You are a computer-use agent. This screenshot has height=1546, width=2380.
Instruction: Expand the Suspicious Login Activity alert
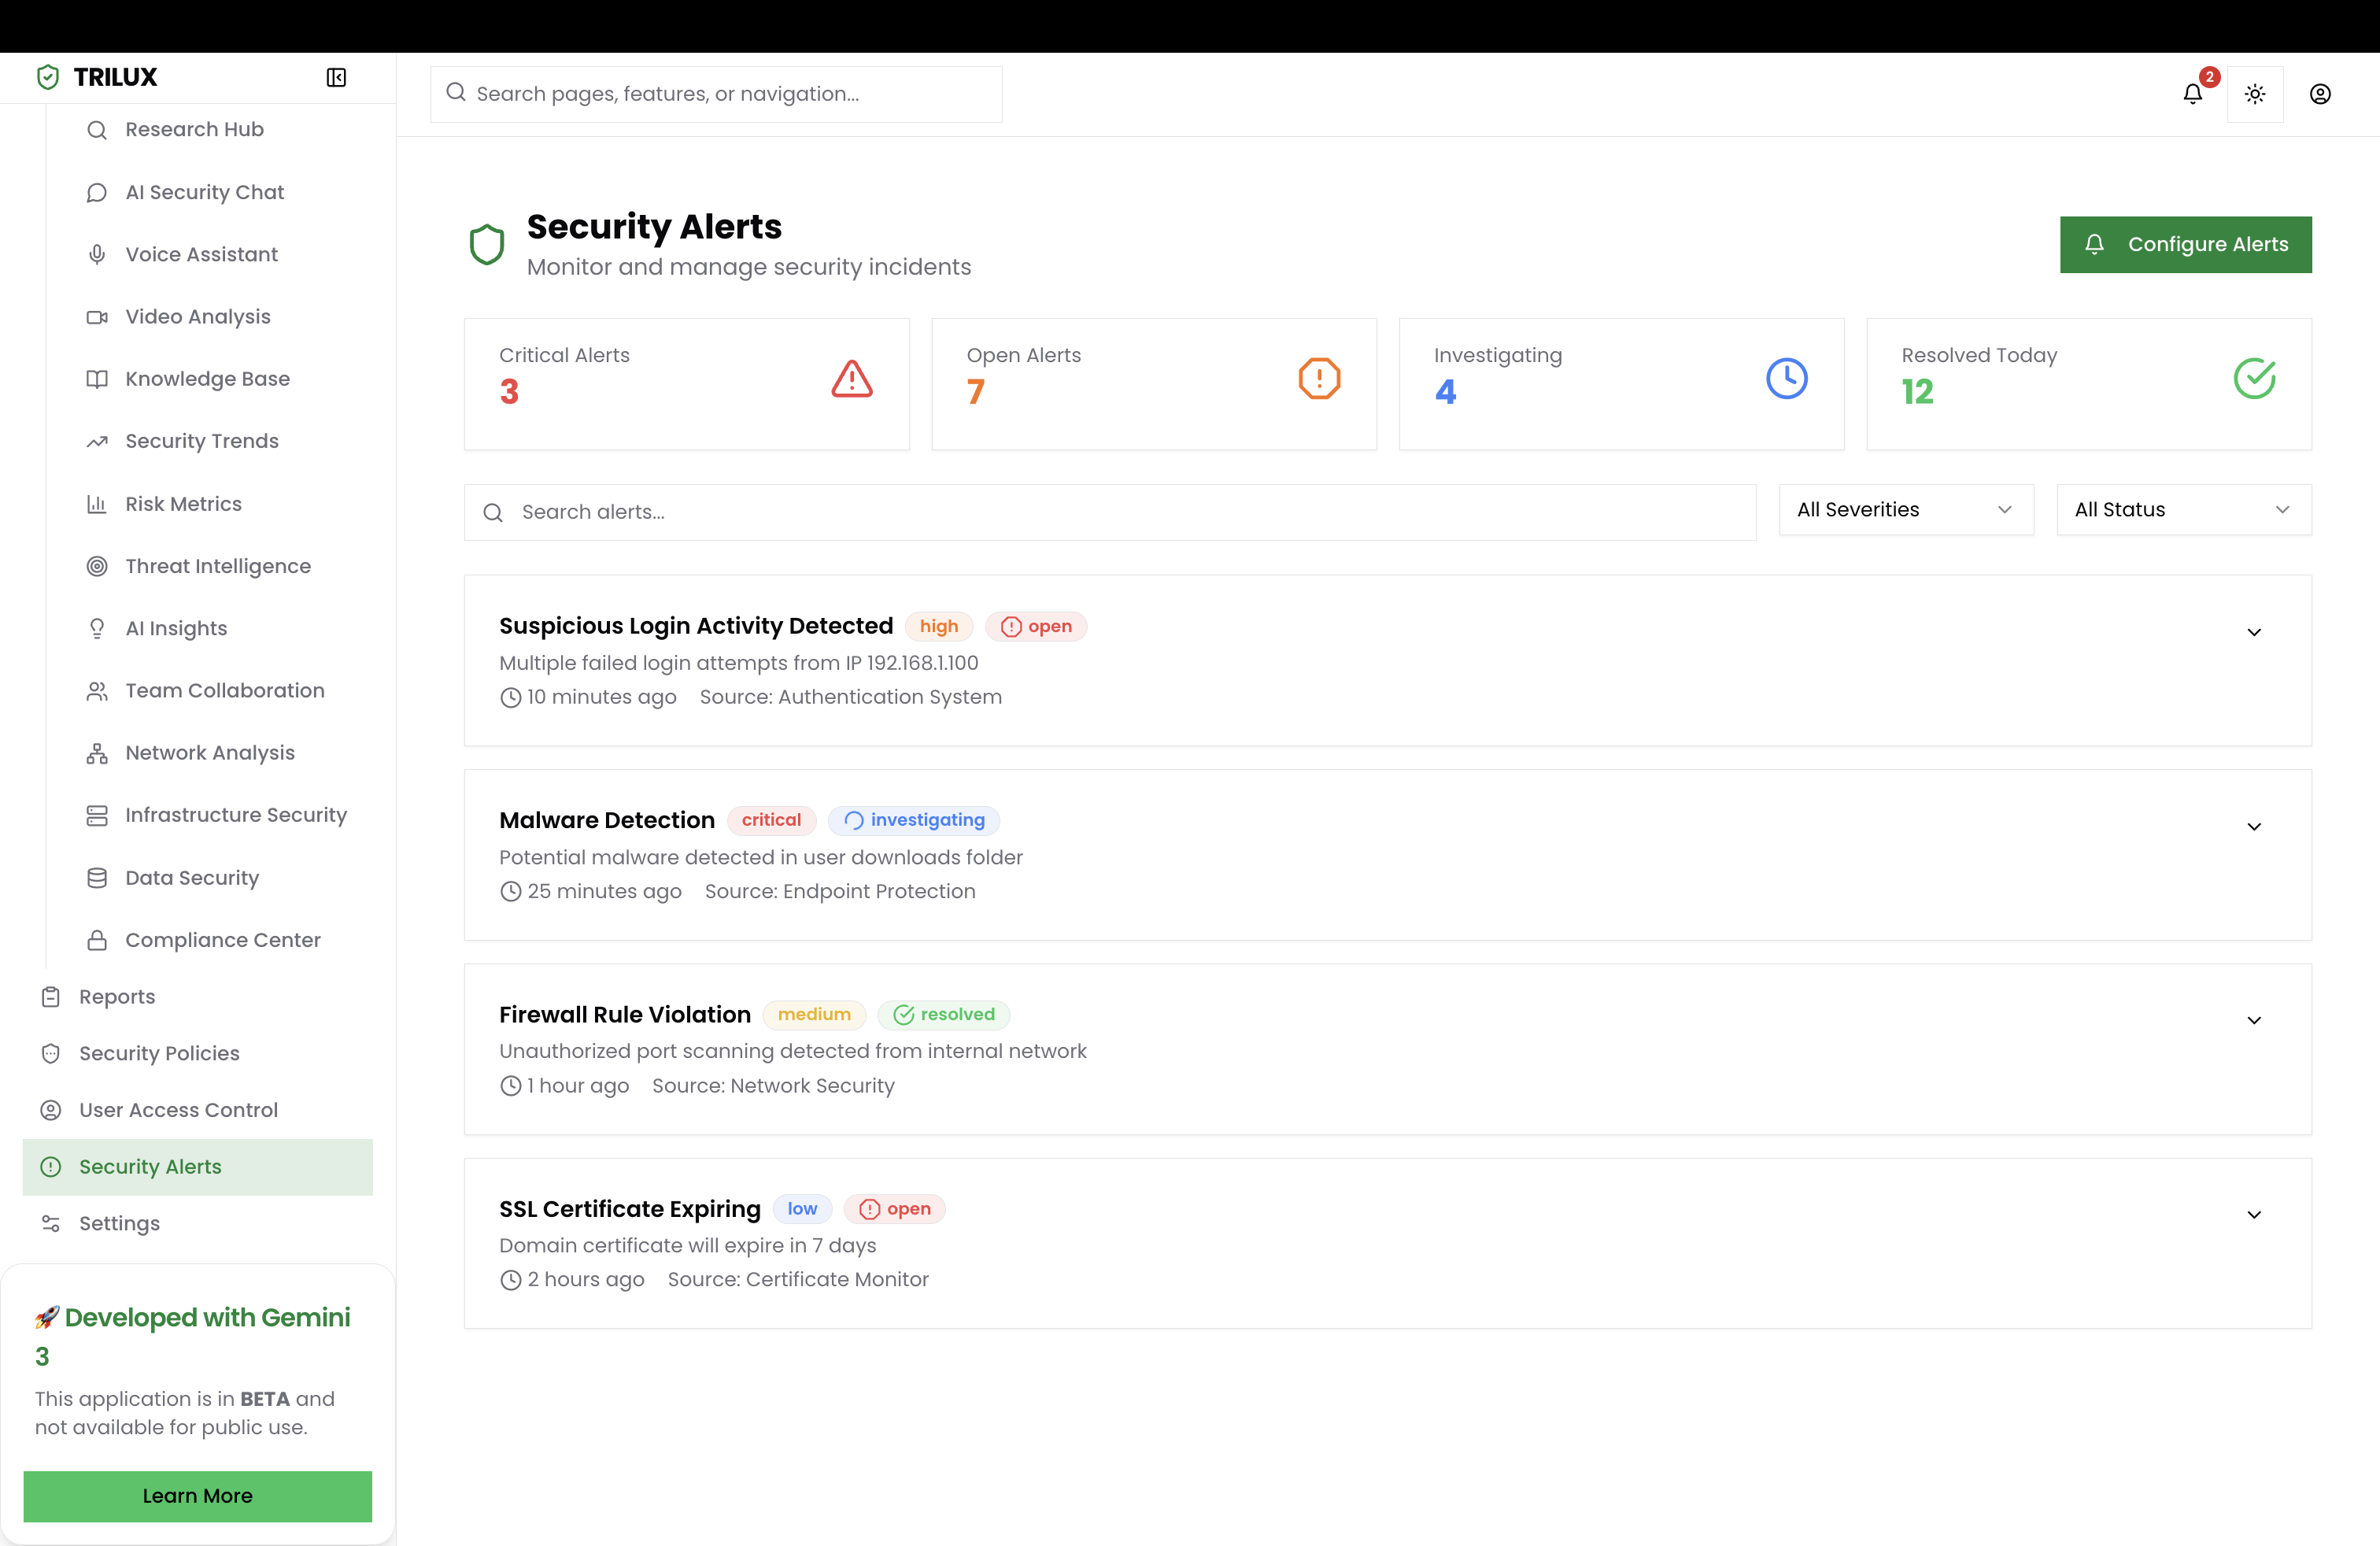2254,632
